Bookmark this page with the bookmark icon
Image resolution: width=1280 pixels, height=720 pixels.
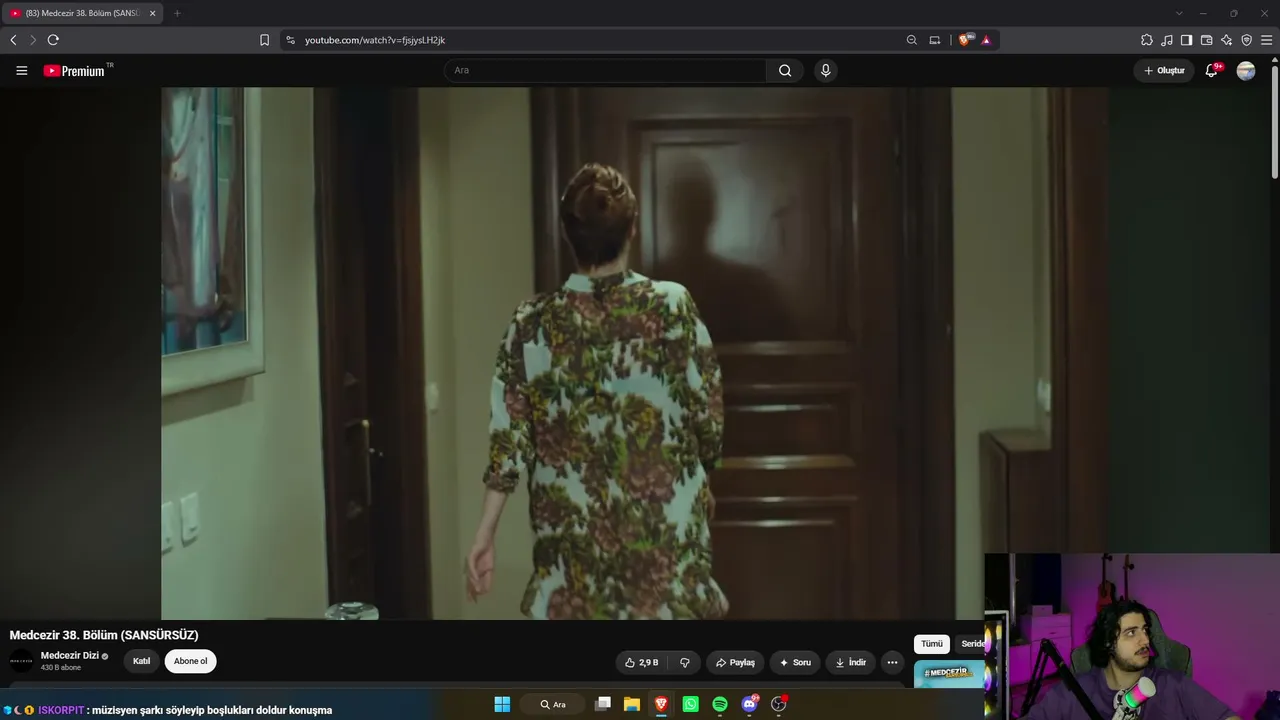pos(264,40)
